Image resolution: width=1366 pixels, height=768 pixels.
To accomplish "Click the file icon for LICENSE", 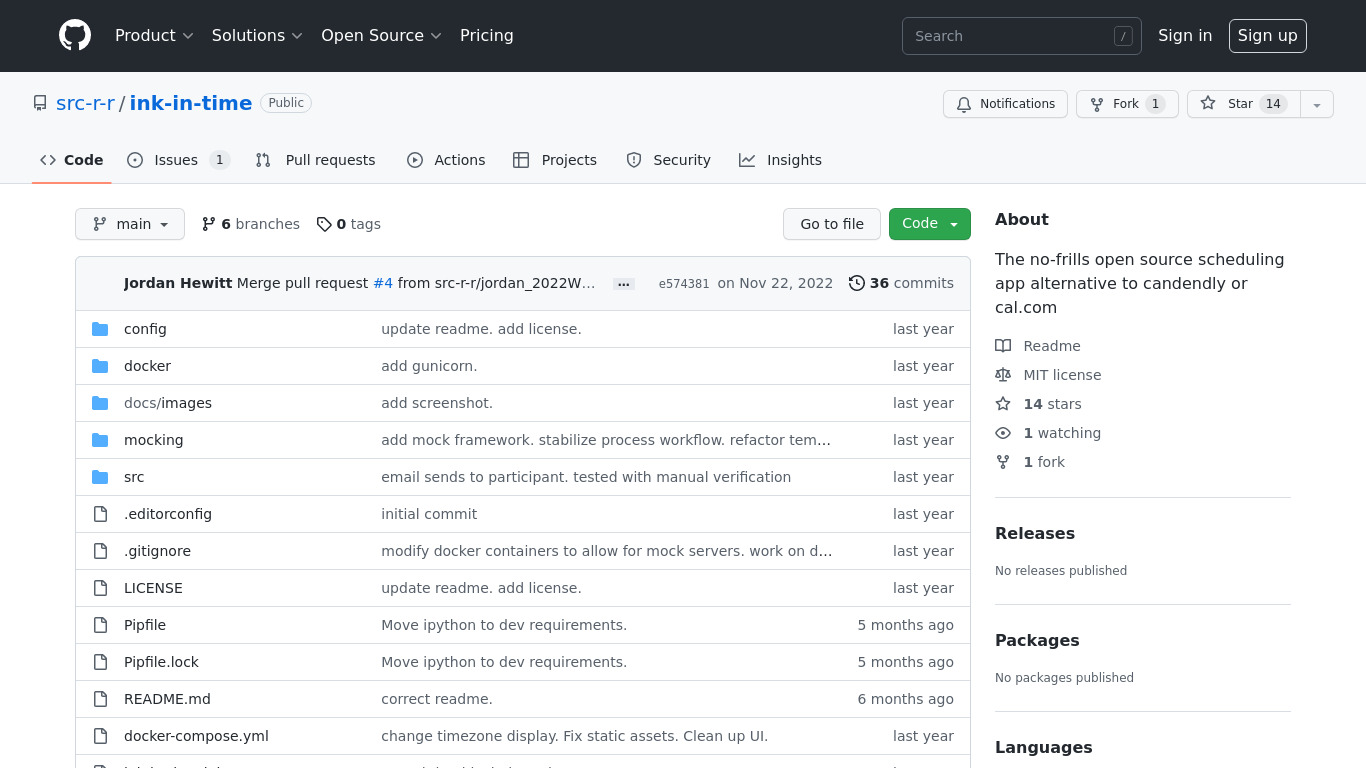I will 100,588.
